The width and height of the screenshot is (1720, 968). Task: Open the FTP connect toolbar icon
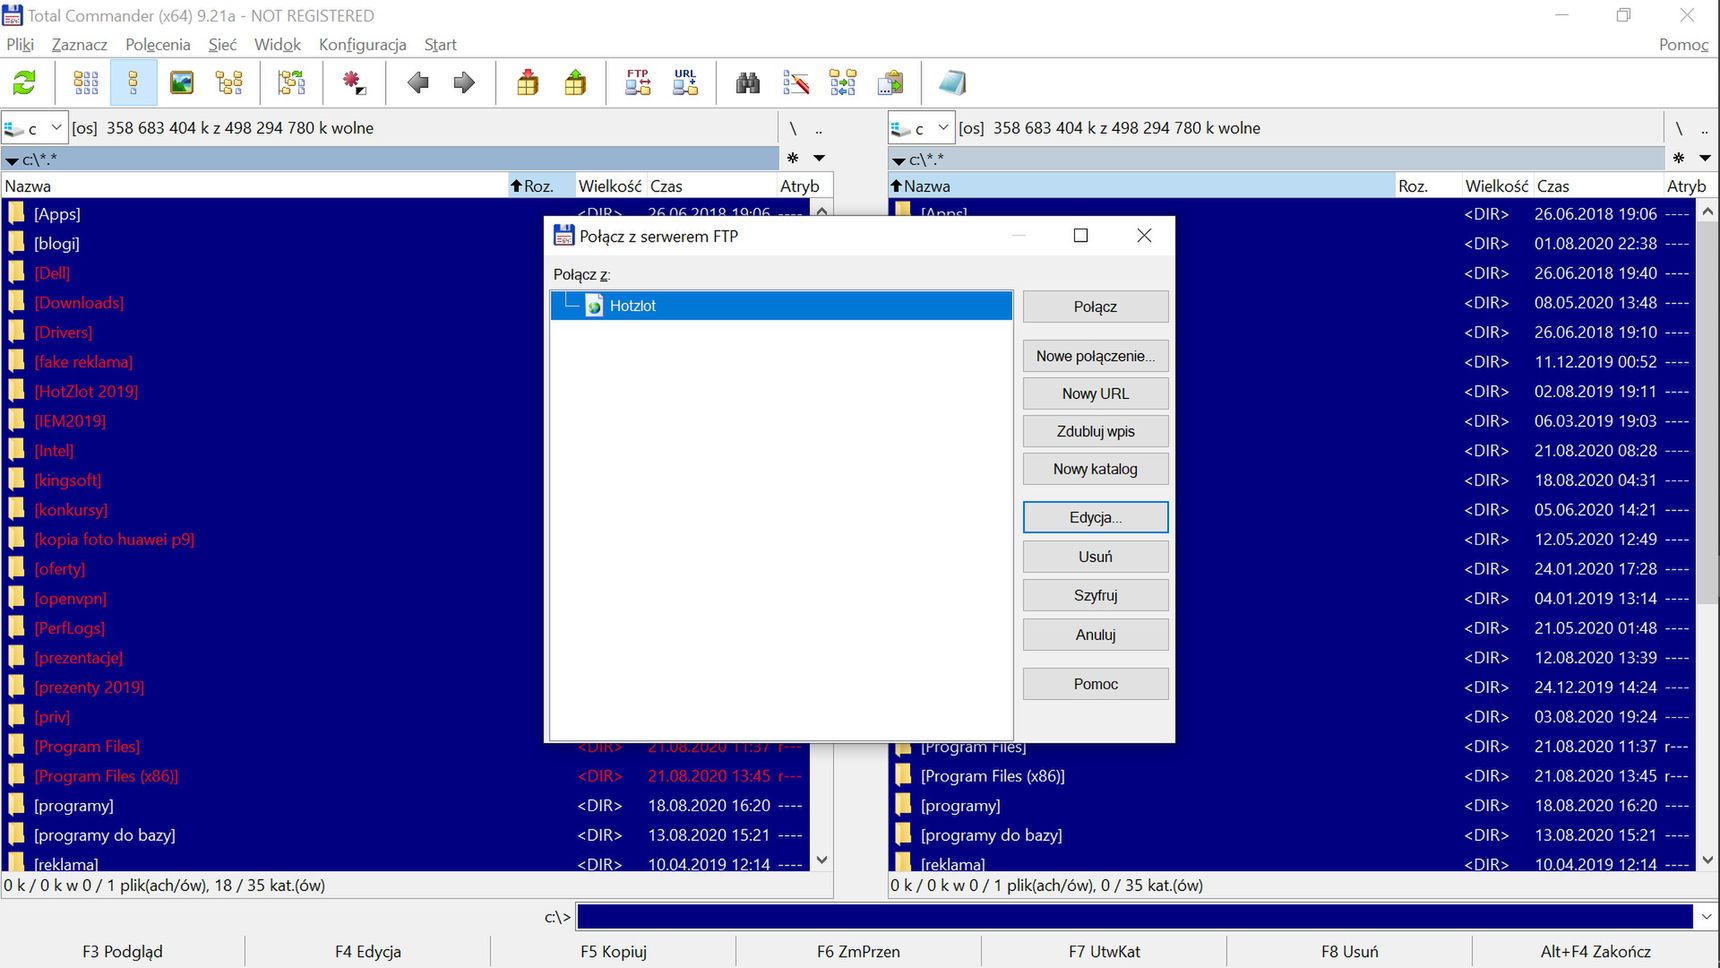(638, 83)
